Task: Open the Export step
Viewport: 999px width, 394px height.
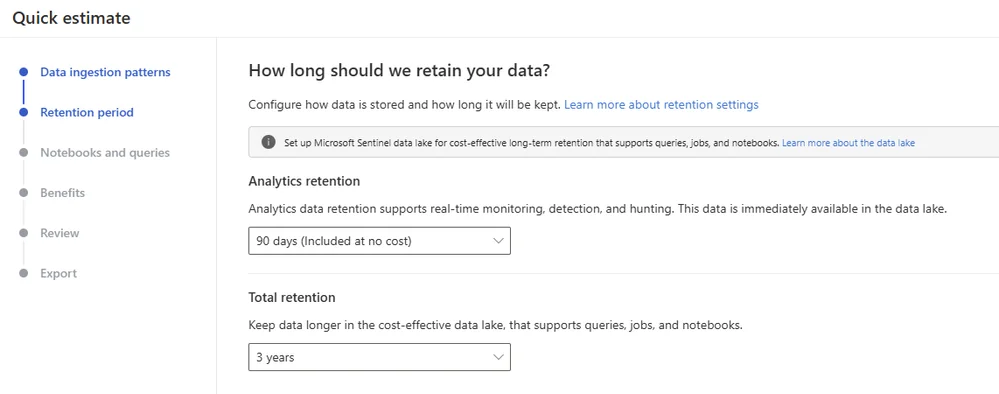Action: [59, 273]
